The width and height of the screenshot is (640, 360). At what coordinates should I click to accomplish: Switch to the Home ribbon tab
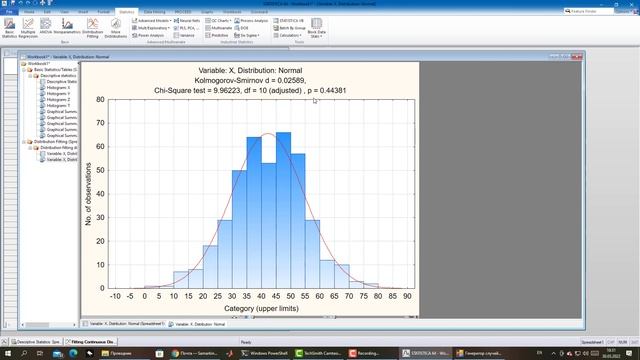[29, 12]
